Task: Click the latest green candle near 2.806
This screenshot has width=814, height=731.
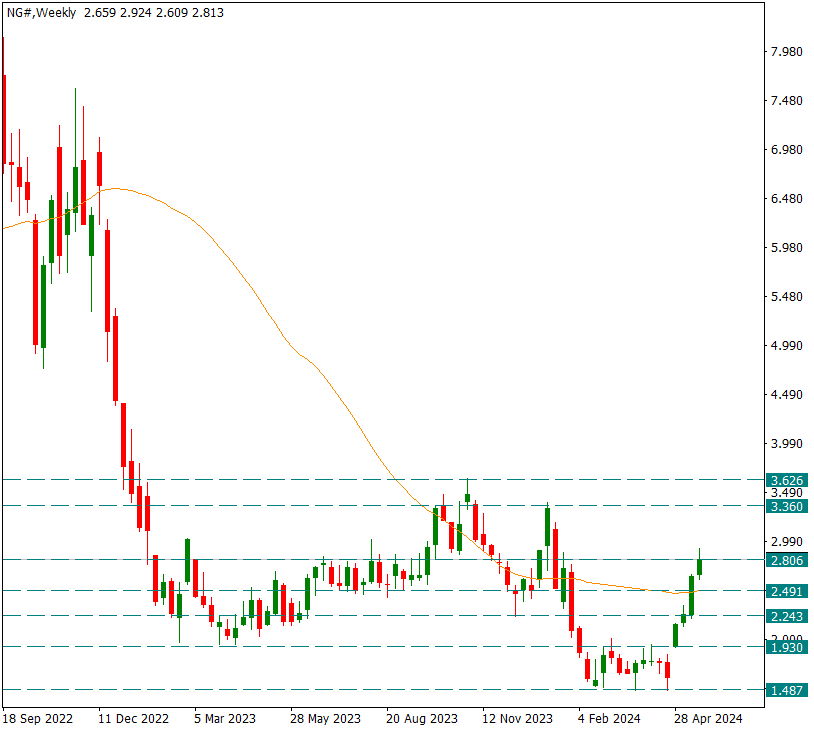Action: (x=699, y=566)
